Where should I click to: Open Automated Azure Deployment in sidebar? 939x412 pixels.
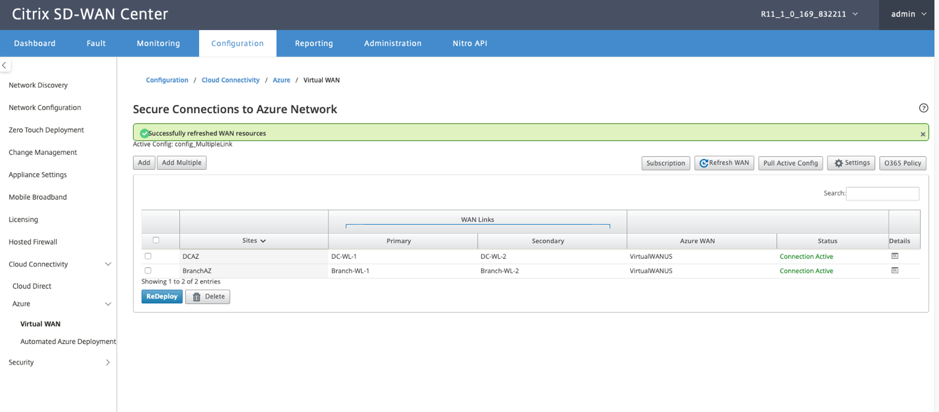[68, 341]
